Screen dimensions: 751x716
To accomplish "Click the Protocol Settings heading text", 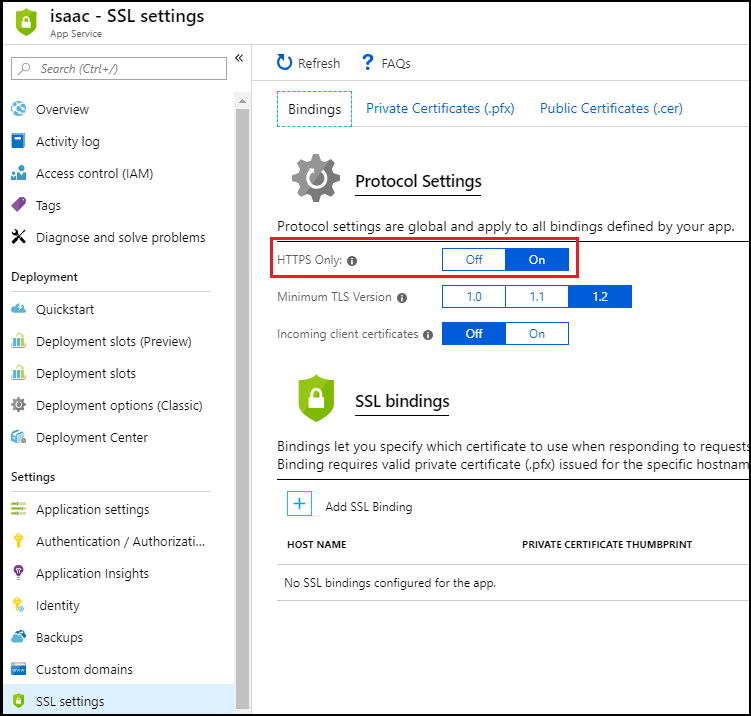I will click(418, 181).
